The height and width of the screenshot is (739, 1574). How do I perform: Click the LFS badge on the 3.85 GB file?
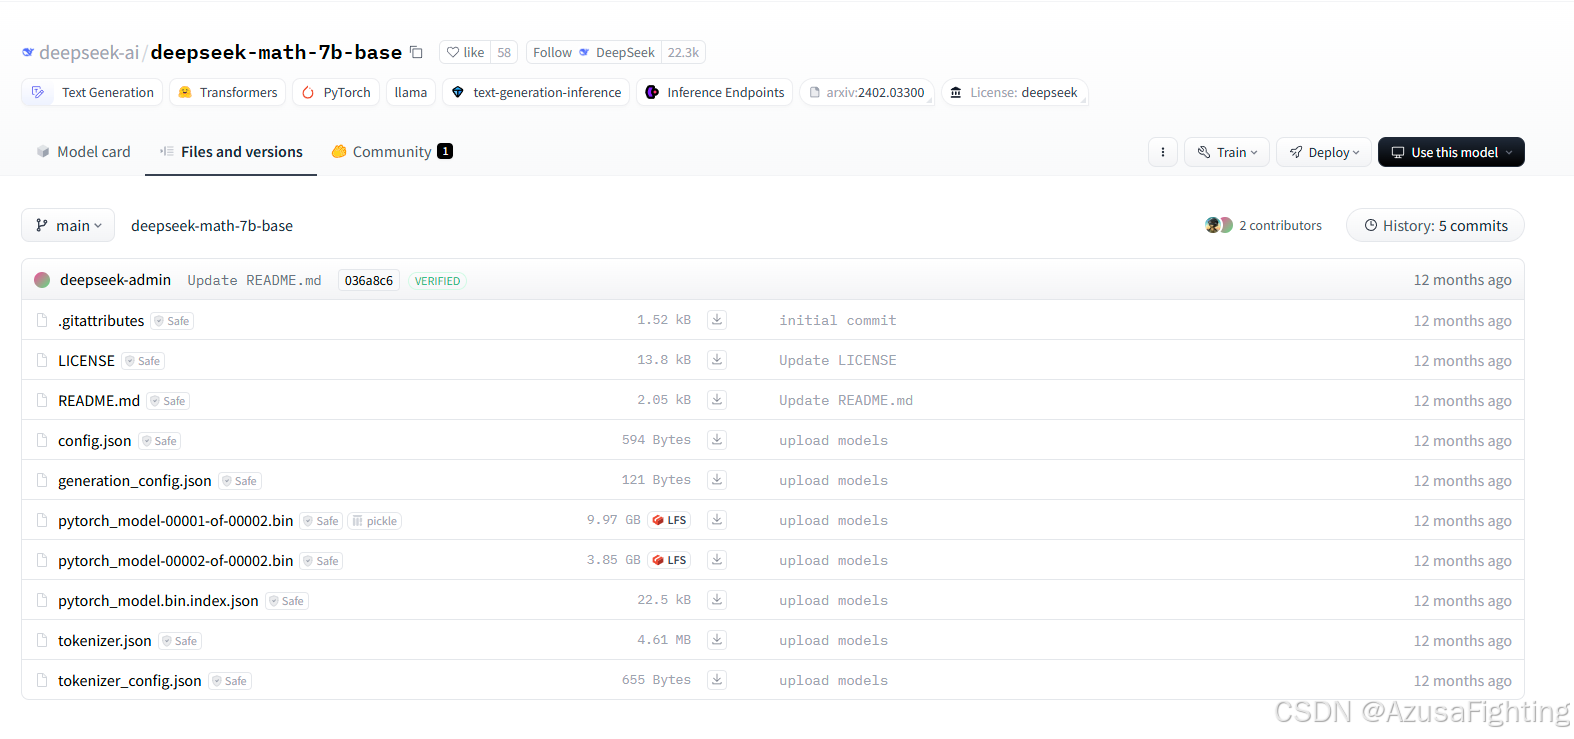(x=669, y=560)
